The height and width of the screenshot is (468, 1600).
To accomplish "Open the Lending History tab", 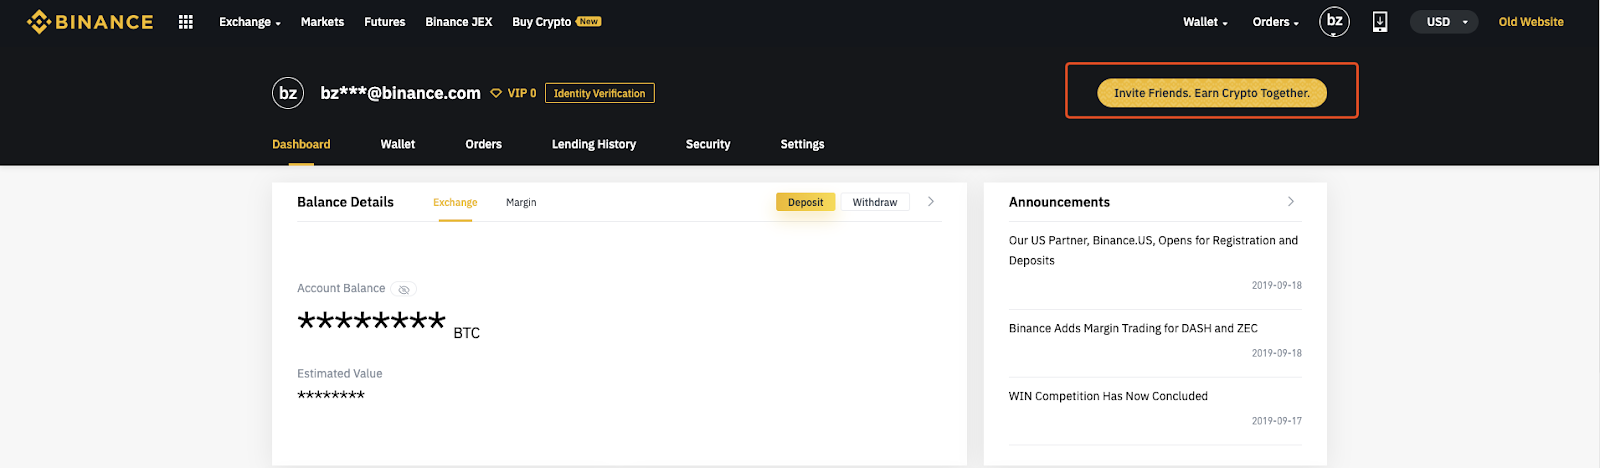I will [594, 144].
